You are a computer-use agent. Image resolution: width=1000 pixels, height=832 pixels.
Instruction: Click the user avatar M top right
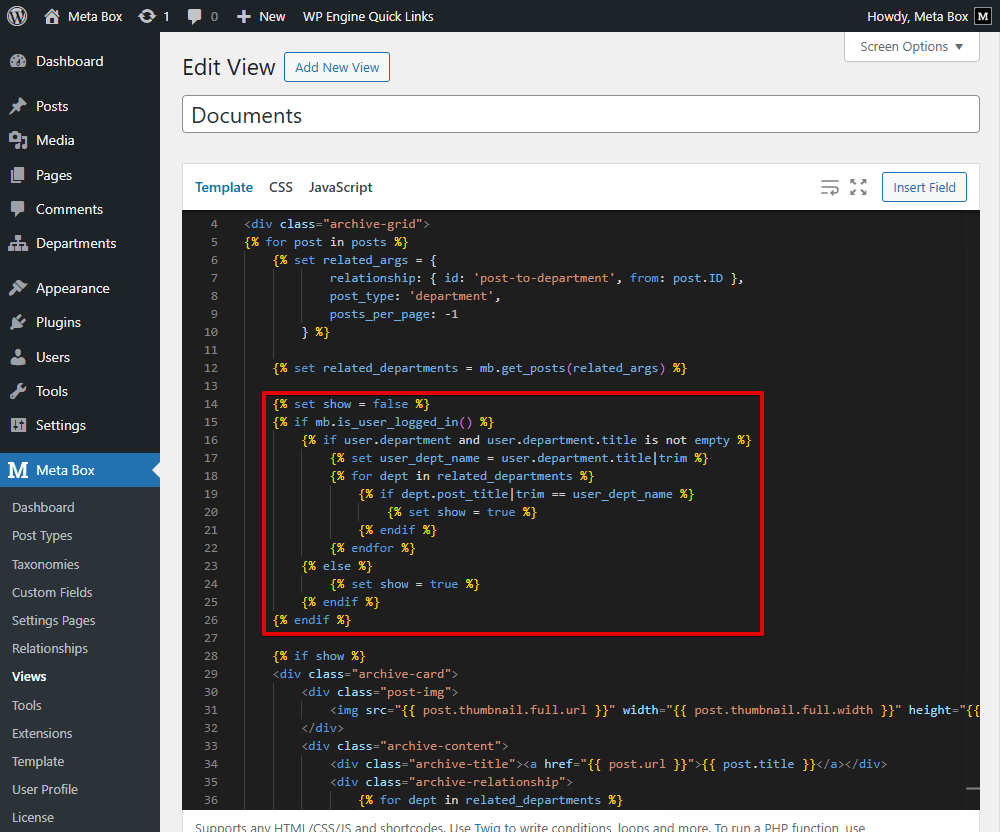click(983, 15)
